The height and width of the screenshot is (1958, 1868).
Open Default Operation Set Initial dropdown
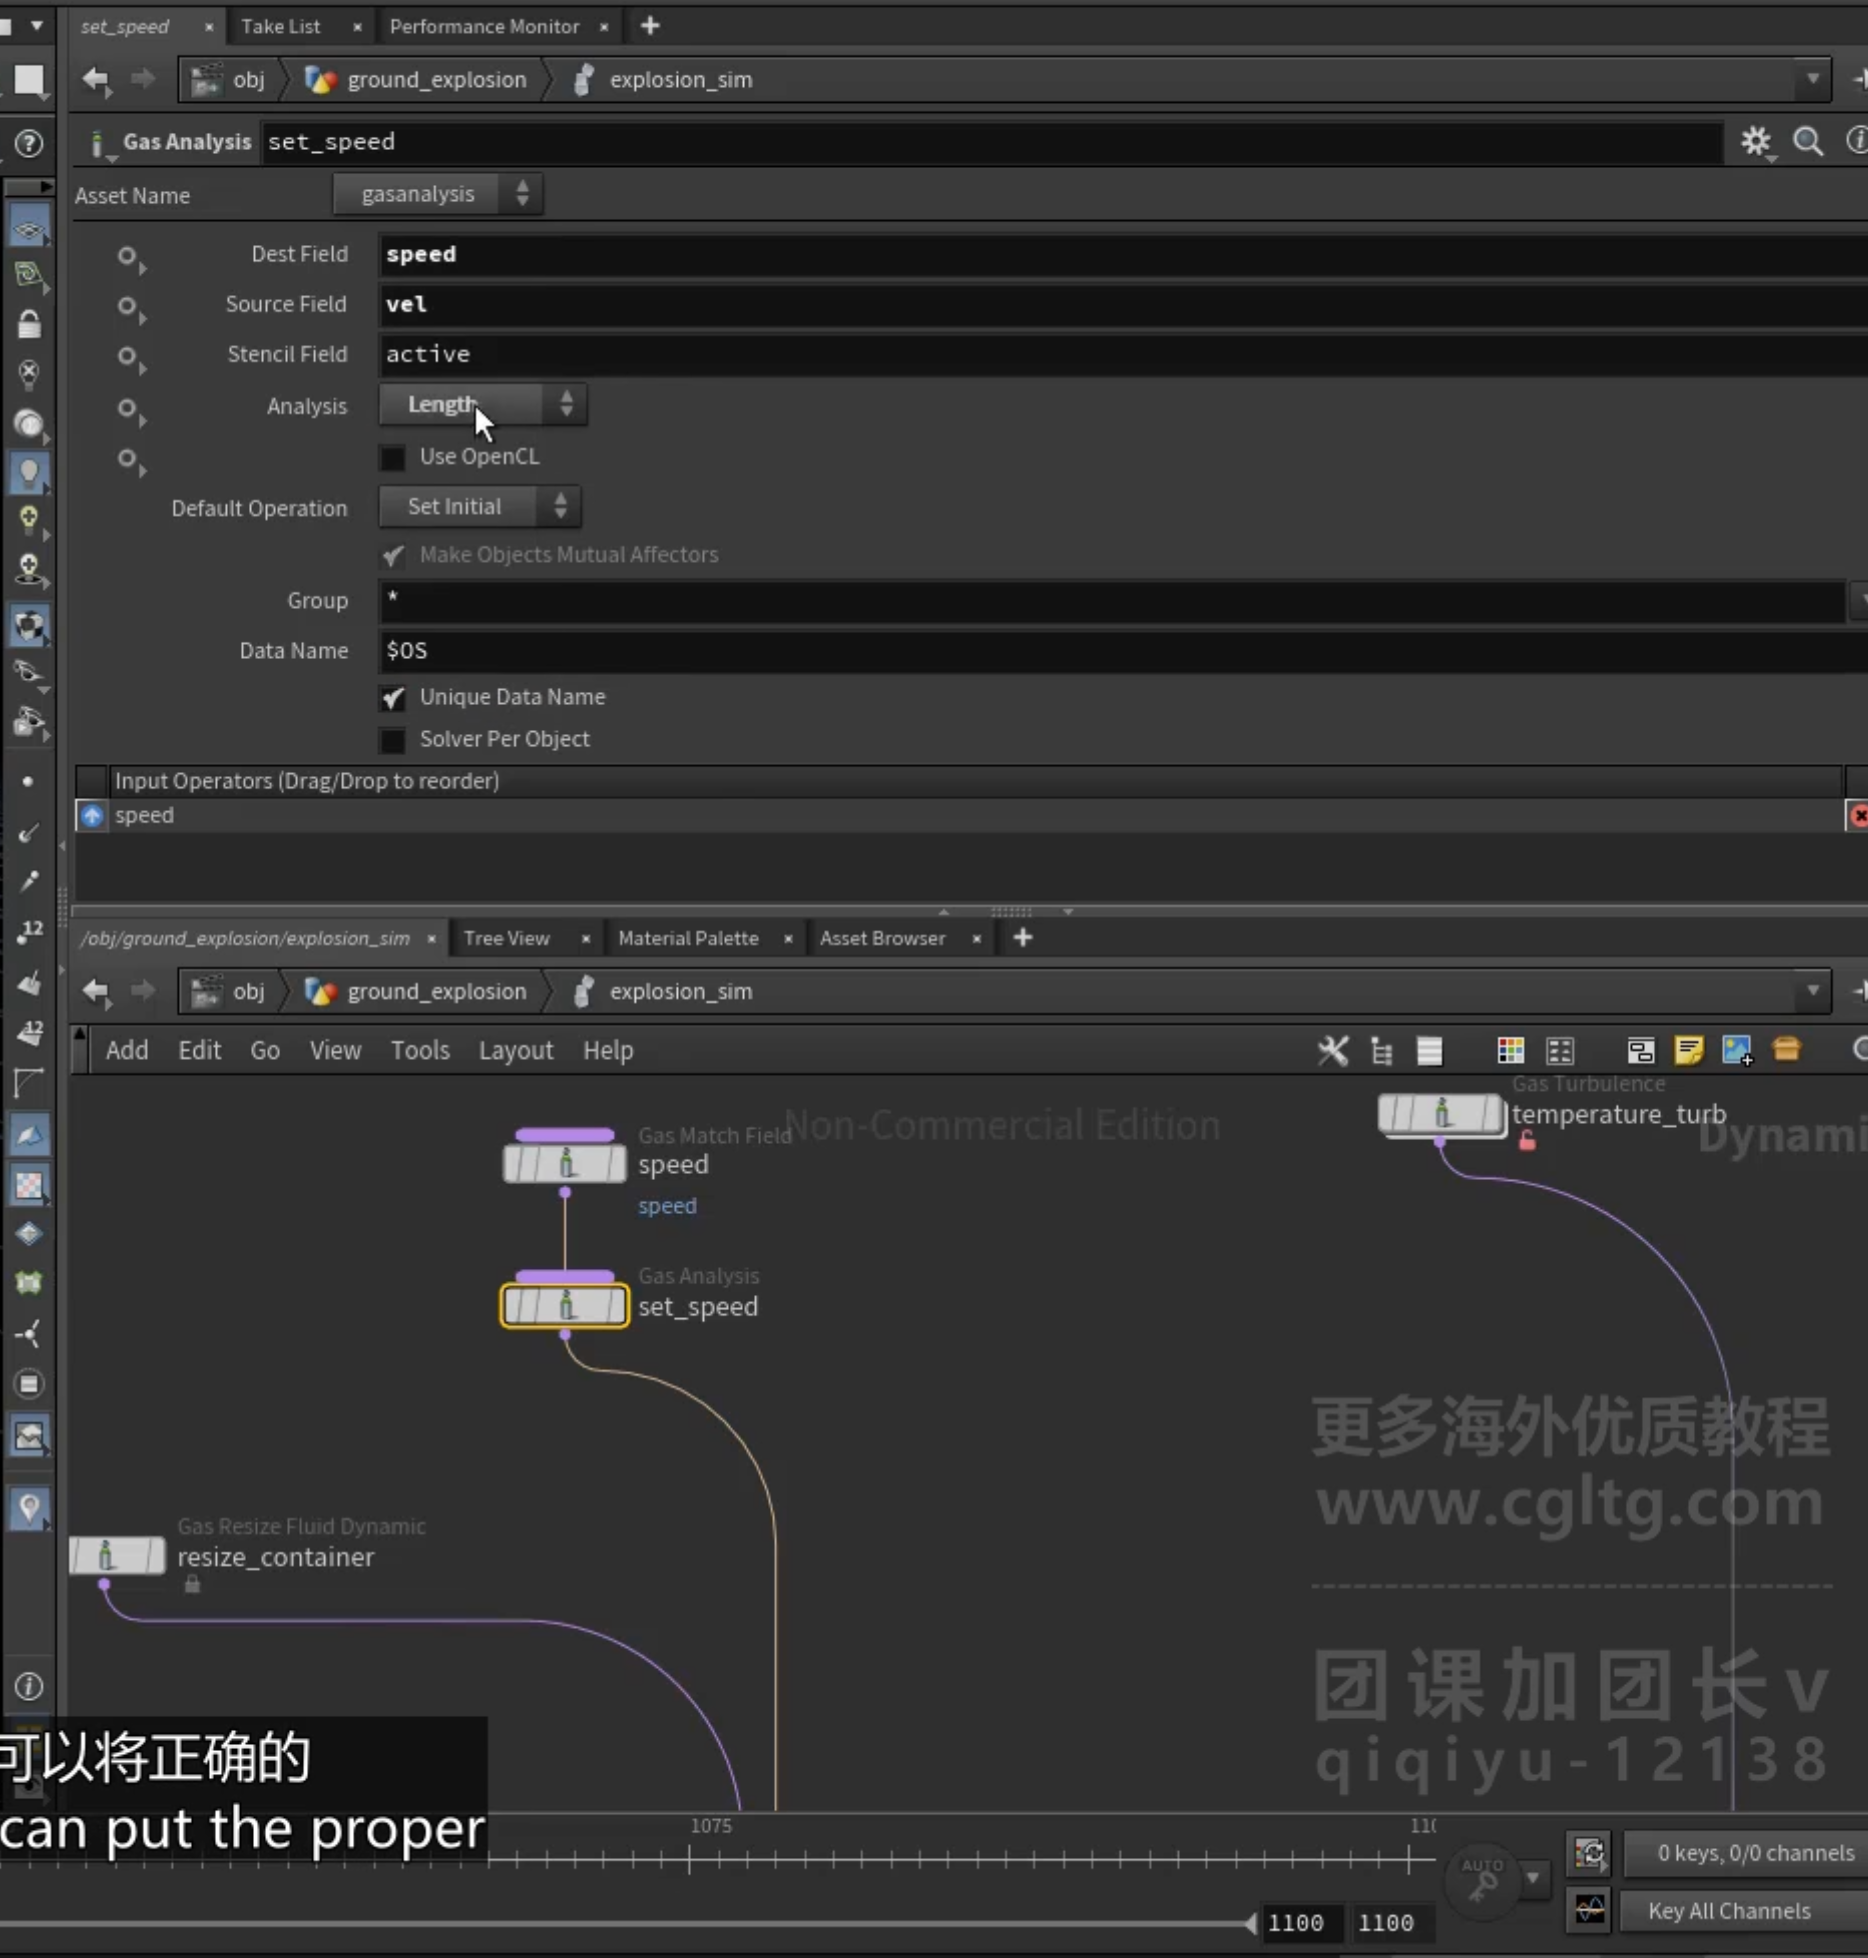[x=479, y=507]
